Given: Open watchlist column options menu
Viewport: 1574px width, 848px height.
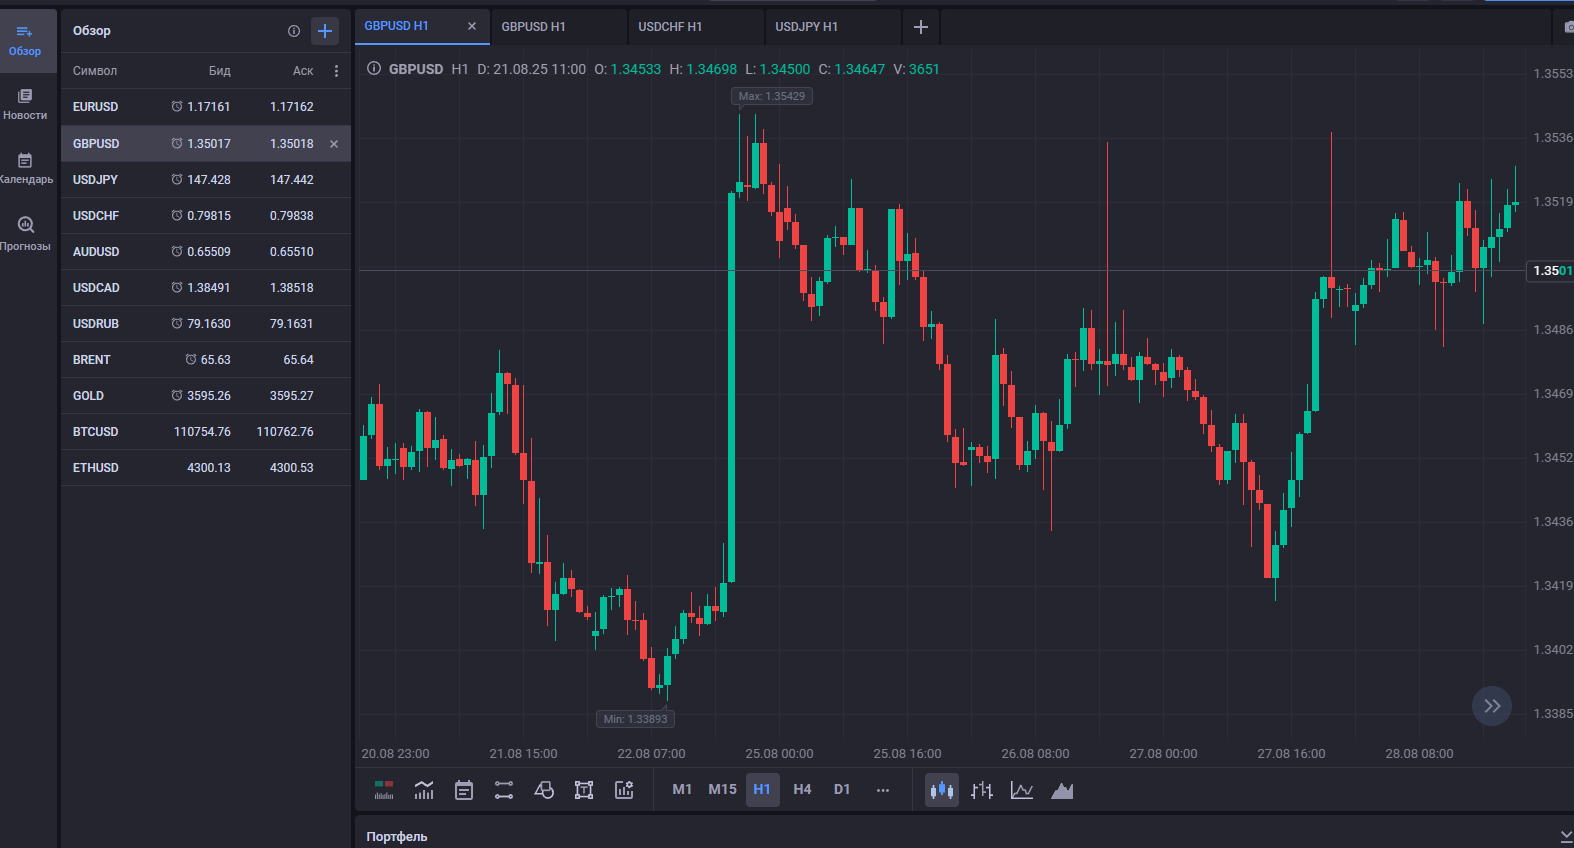Looking at the screenshot, I should pyautogui.click(x=336, y=71).
